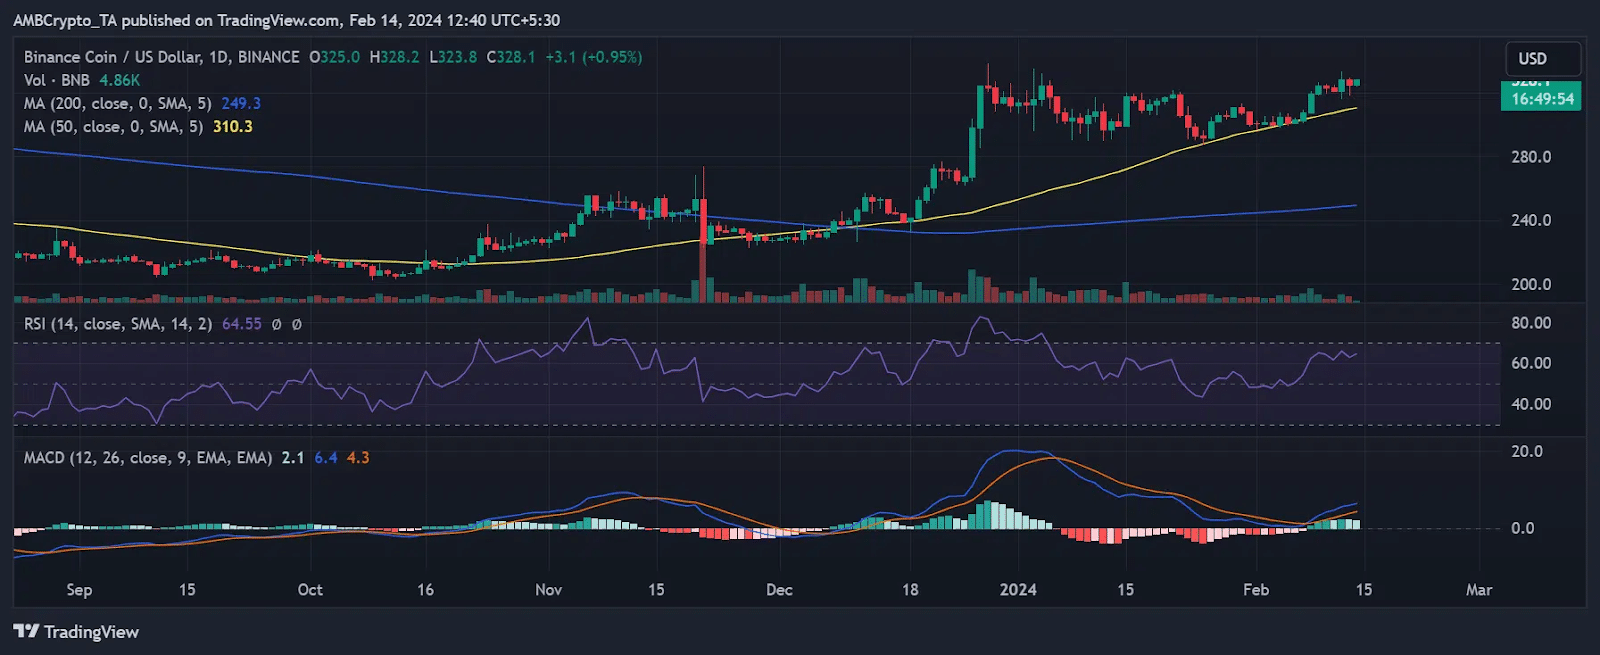Click the MACD (12, 26, close, 9, EMA, EMA) legend
1600x655 pixels.
[148, 458]
